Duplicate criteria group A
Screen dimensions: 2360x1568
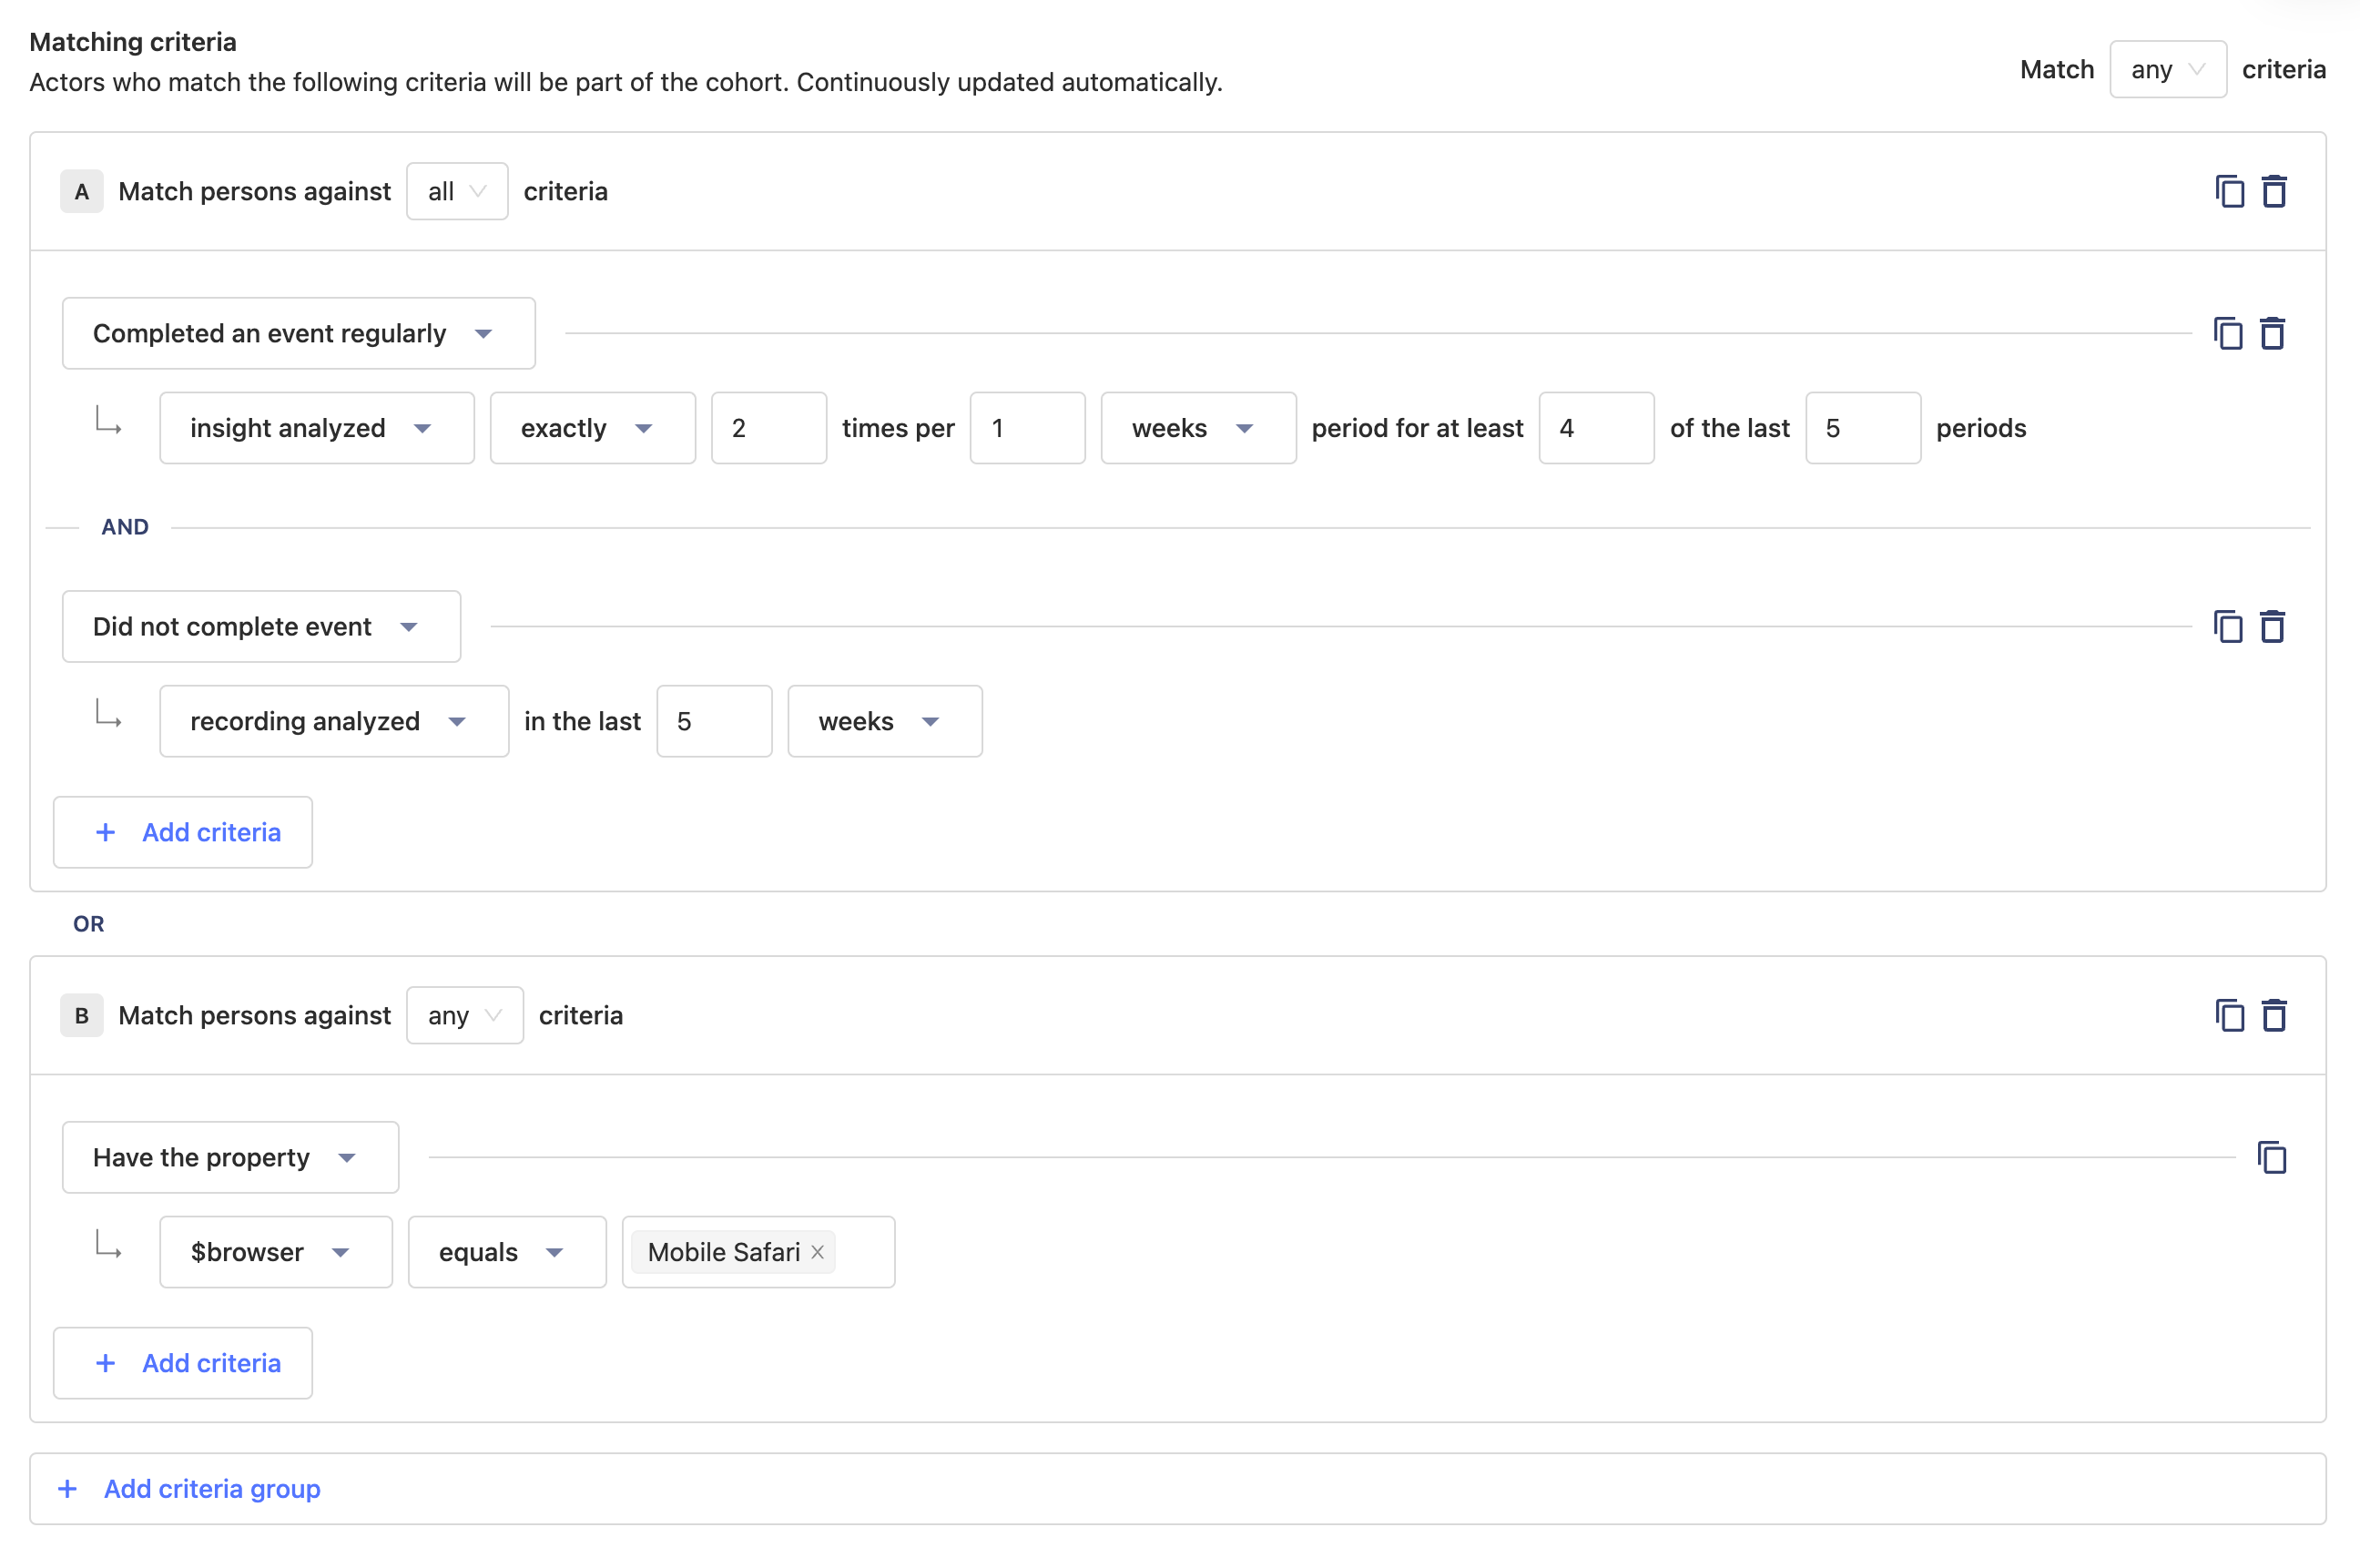click(2229, 191)
